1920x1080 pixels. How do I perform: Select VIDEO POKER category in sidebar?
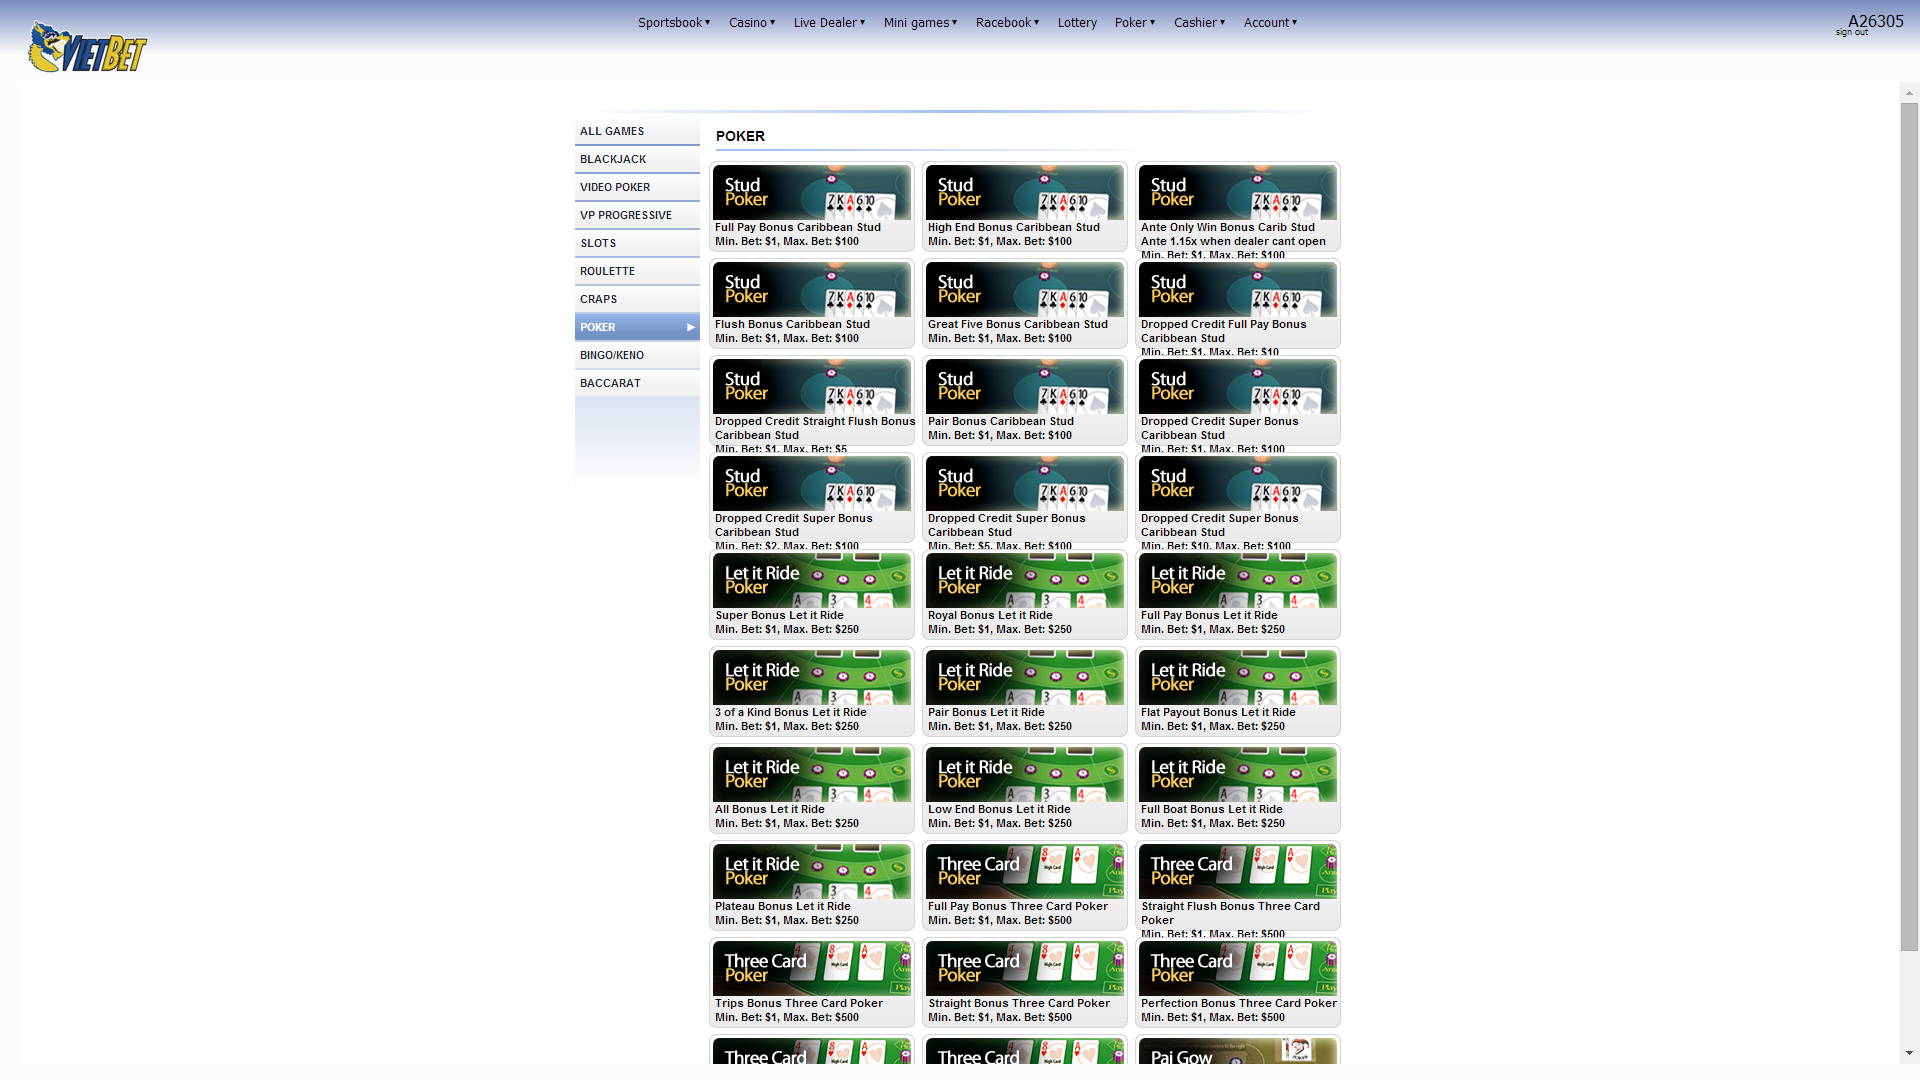pyautogui.click(x=637, y=187)
